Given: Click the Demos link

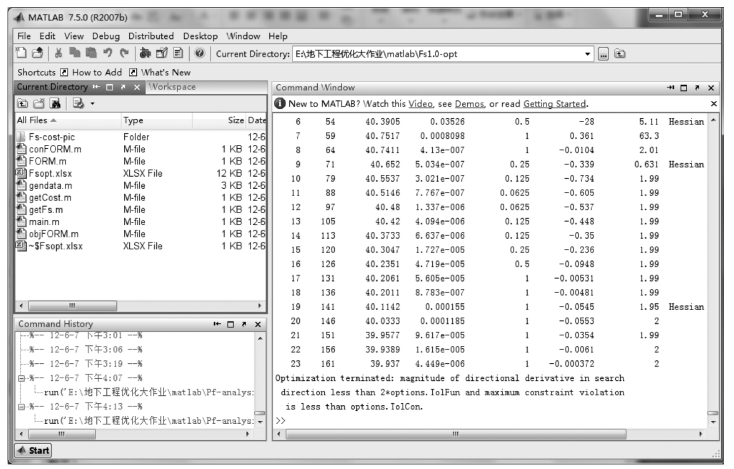Looking at the screenshot, I should [470, 104].
